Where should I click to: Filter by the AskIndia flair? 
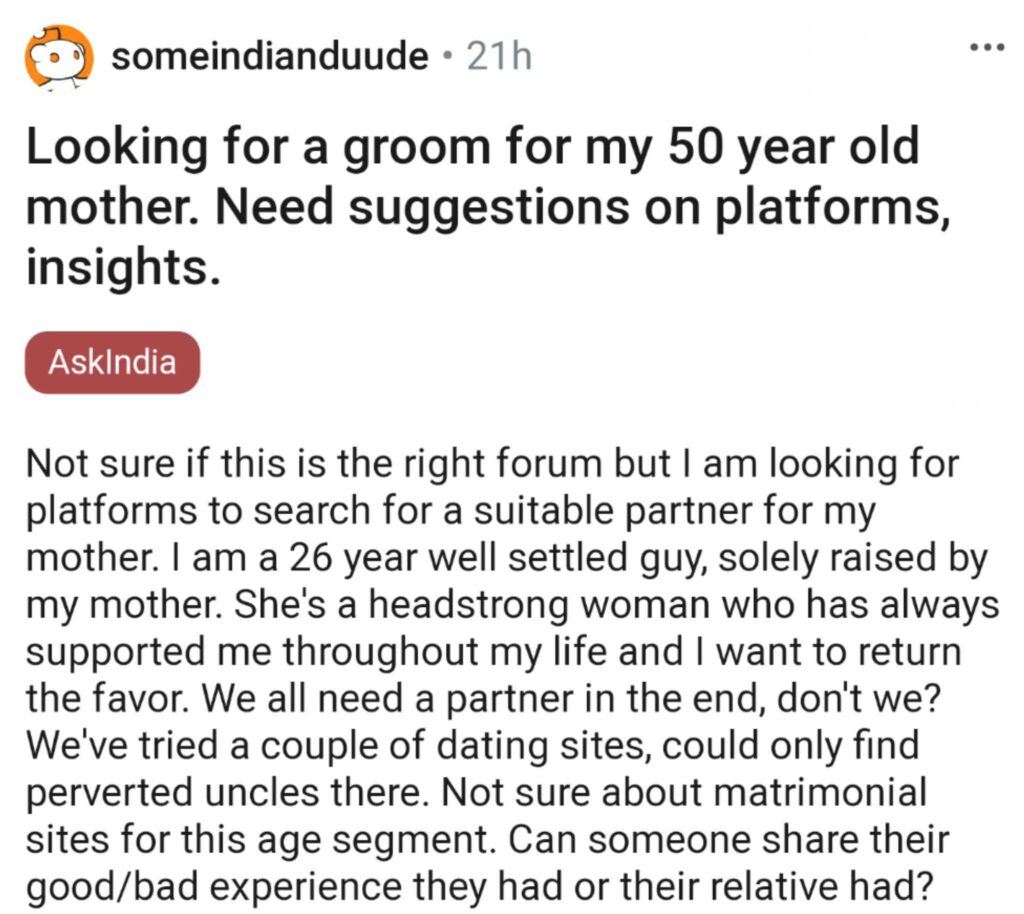pos(112,362)
